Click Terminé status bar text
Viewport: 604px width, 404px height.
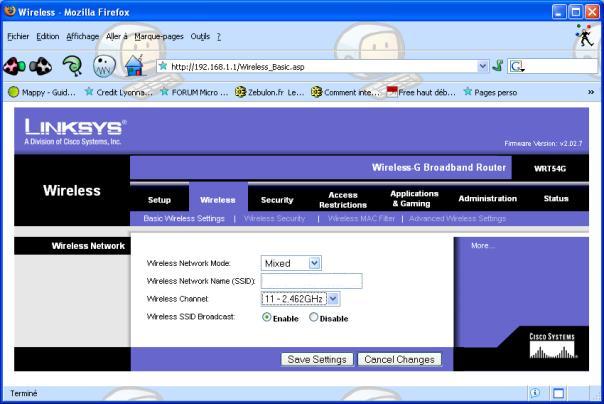coord(23,393)
